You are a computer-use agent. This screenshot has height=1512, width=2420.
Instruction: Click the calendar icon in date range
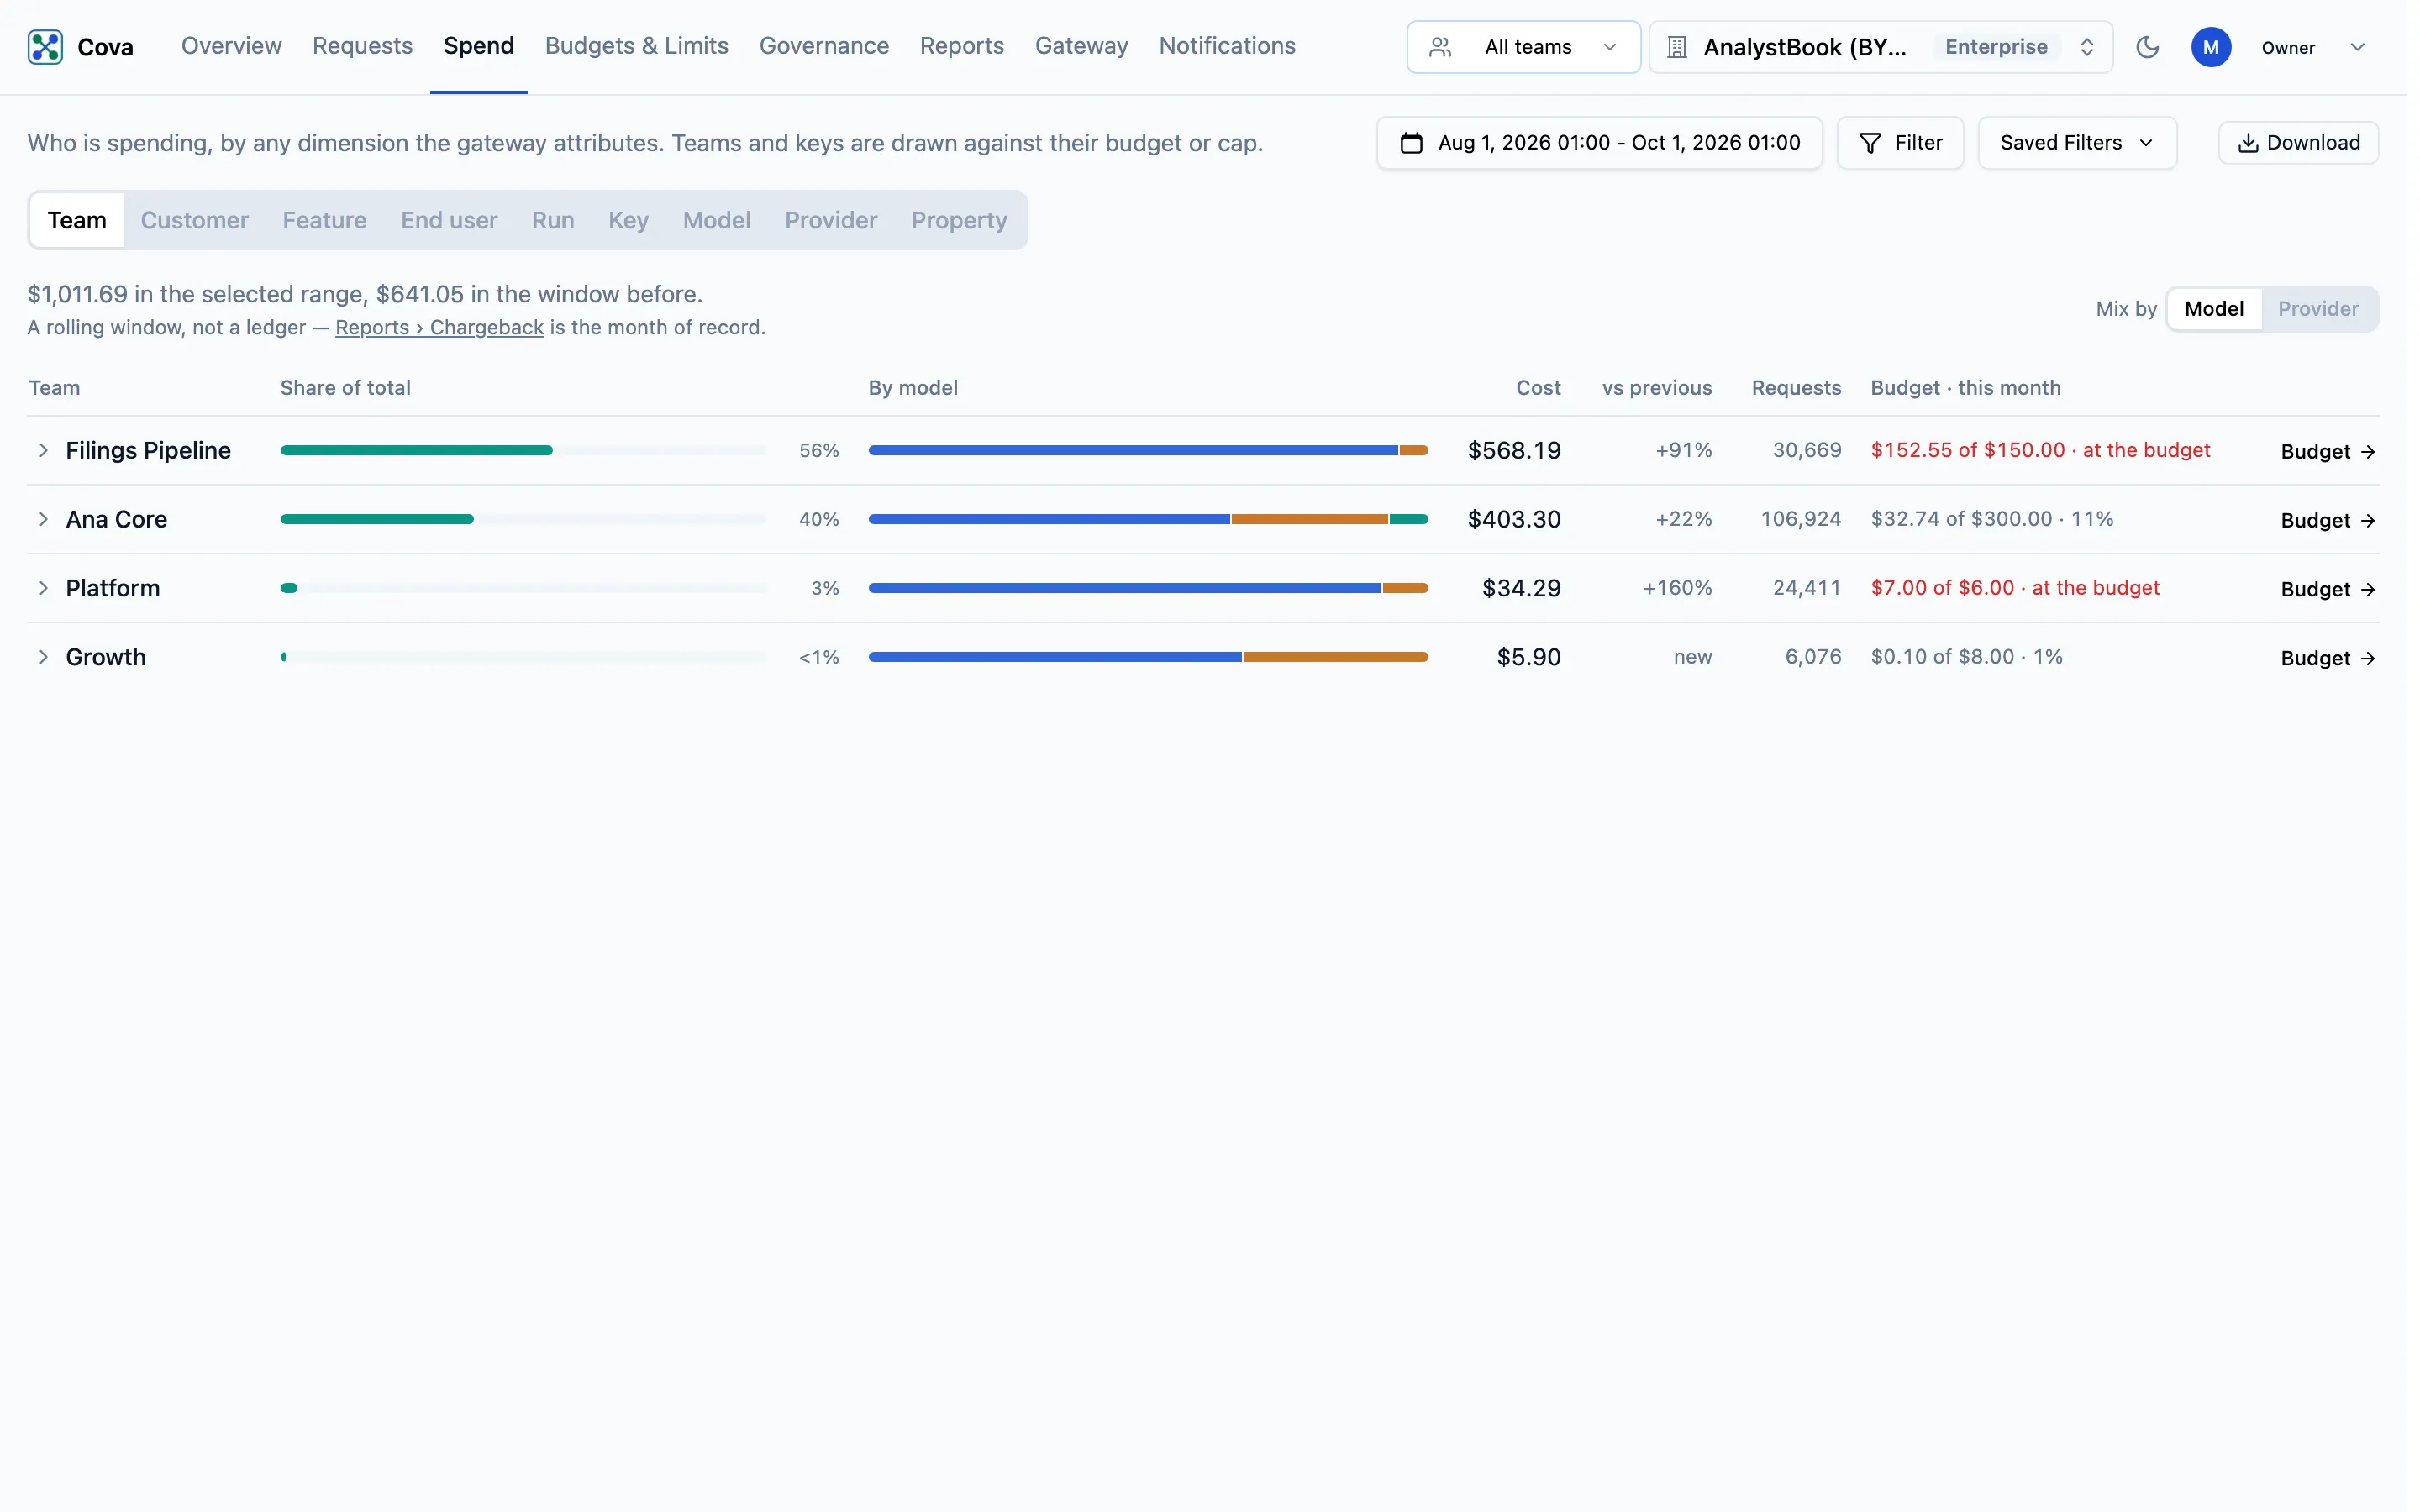click(x=1411, y=143)
